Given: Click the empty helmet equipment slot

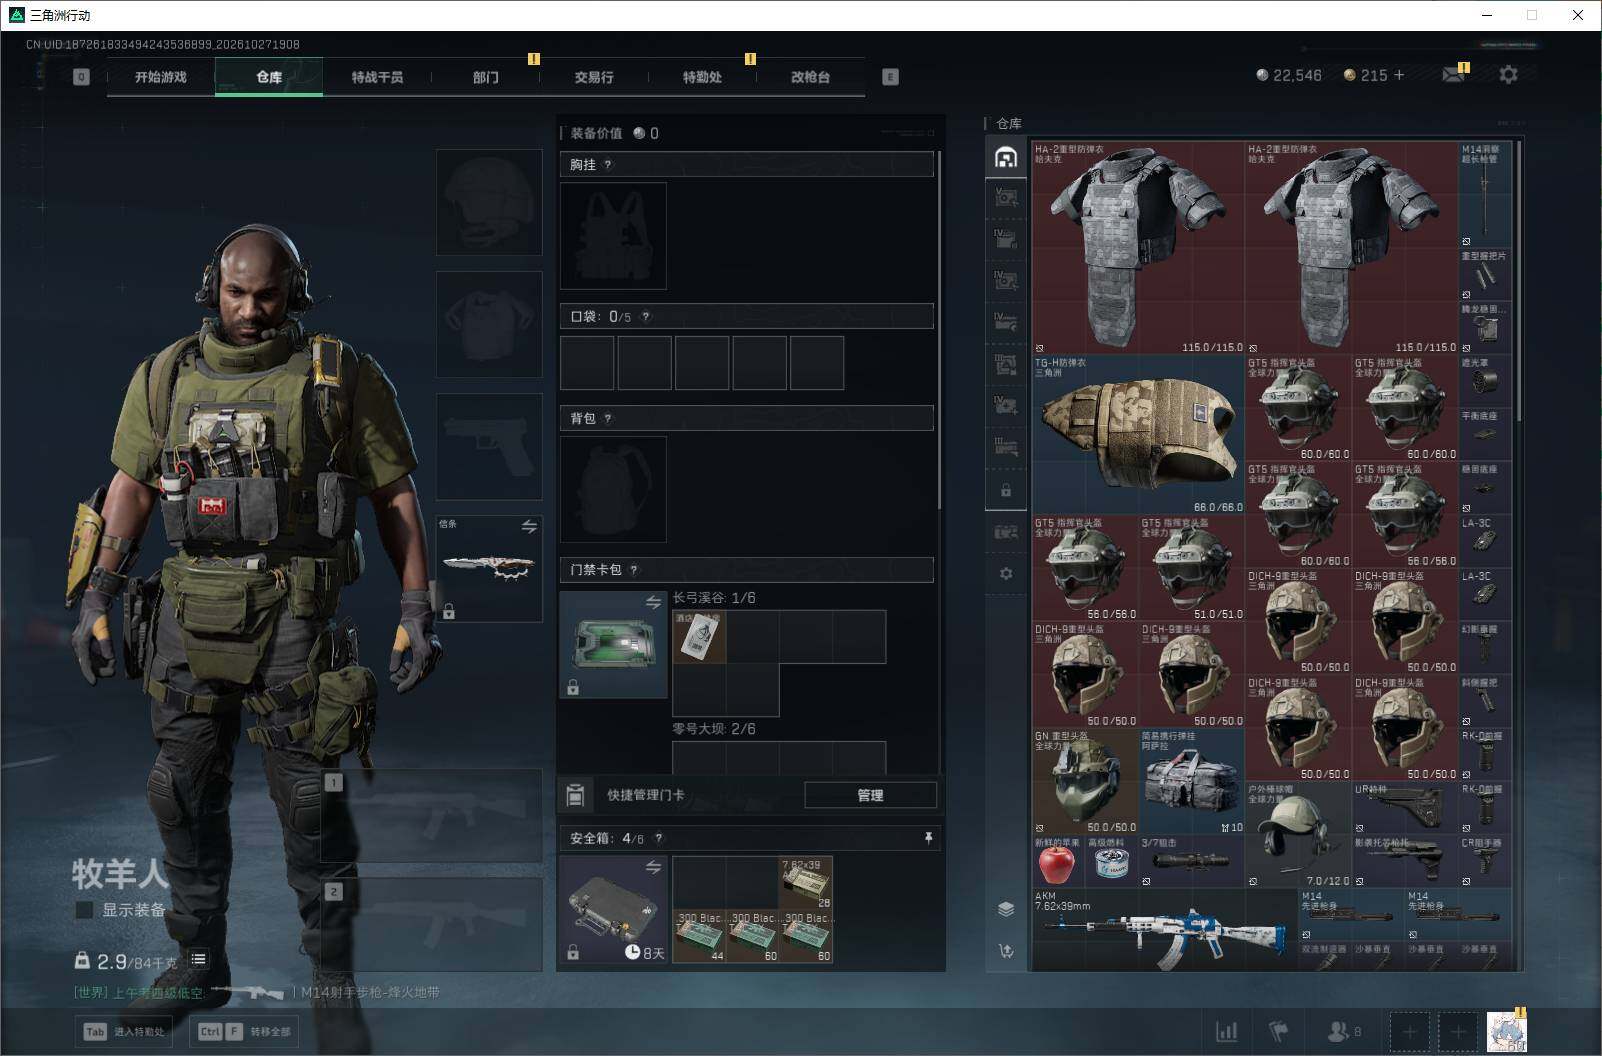Looking at the screenshot, I should click(x=489, y=202).
